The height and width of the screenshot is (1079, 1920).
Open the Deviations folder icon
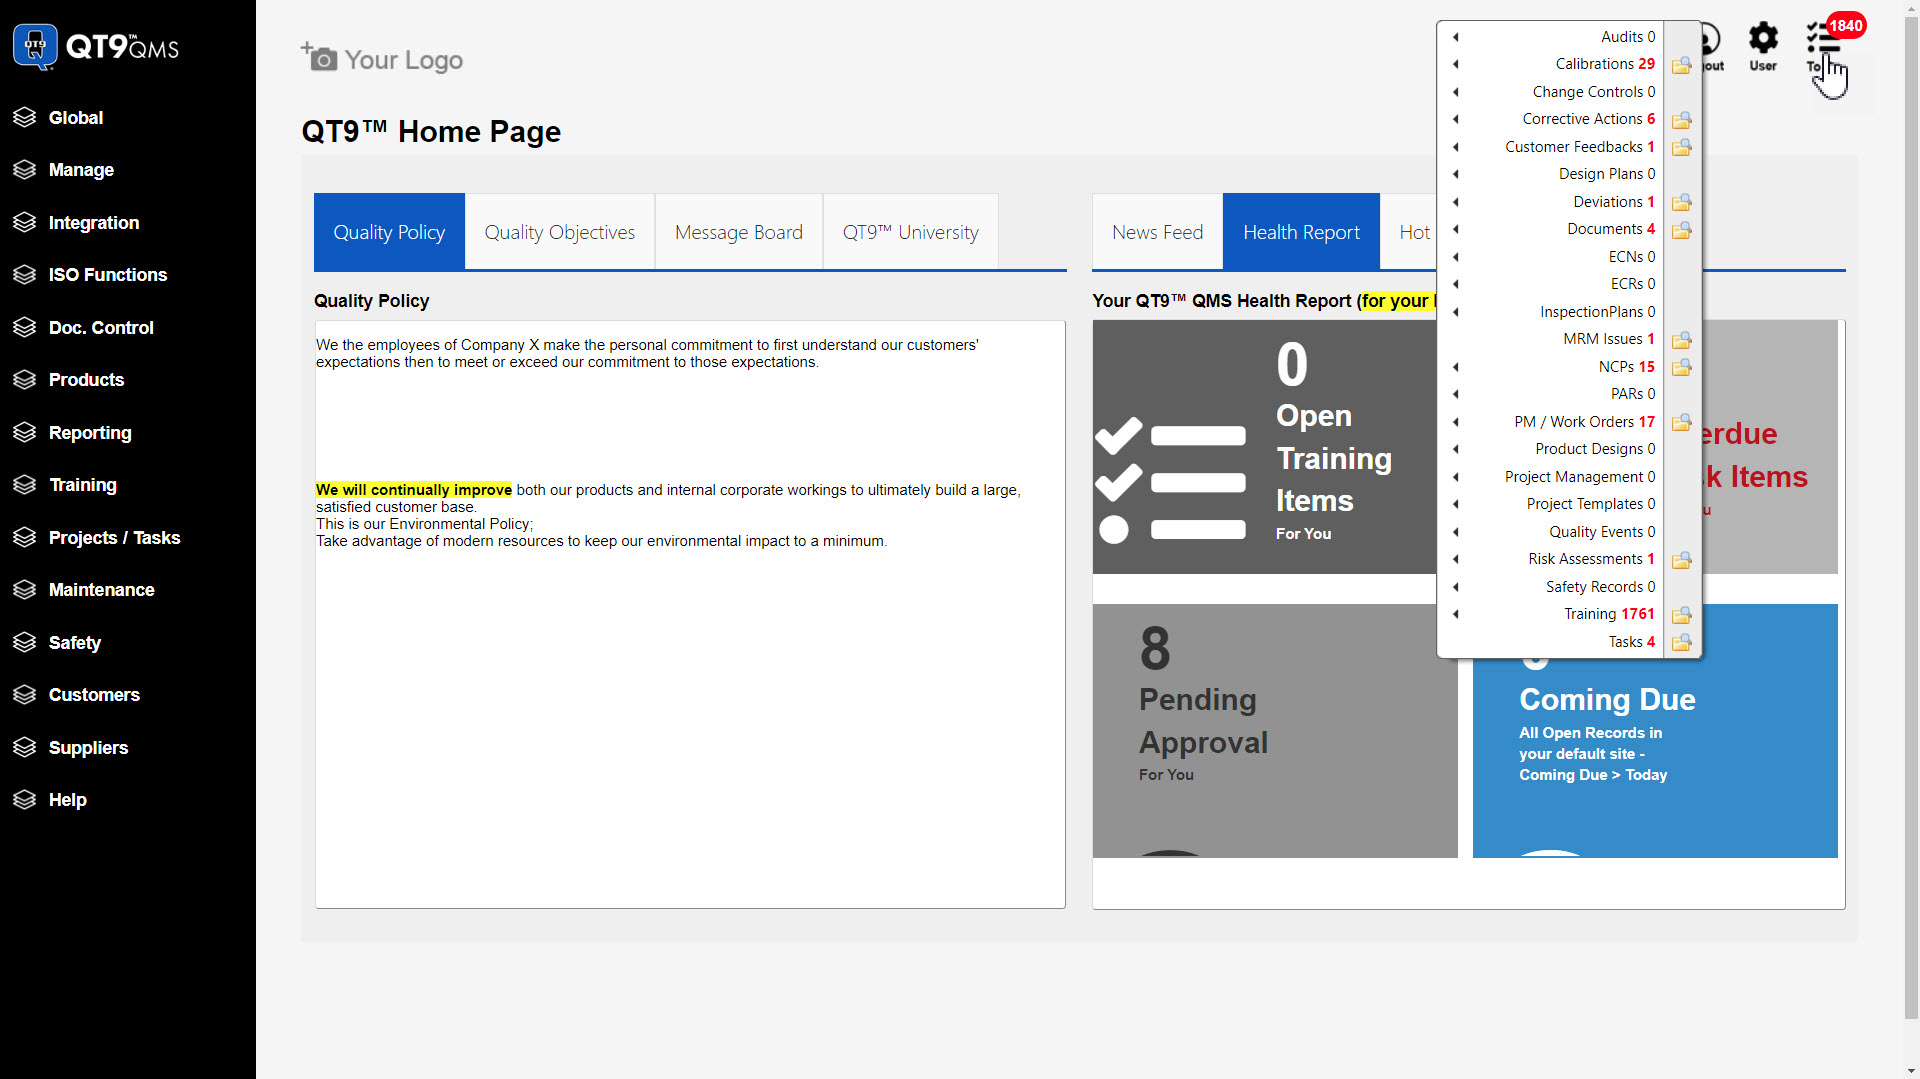click(x=1682, y=202)
